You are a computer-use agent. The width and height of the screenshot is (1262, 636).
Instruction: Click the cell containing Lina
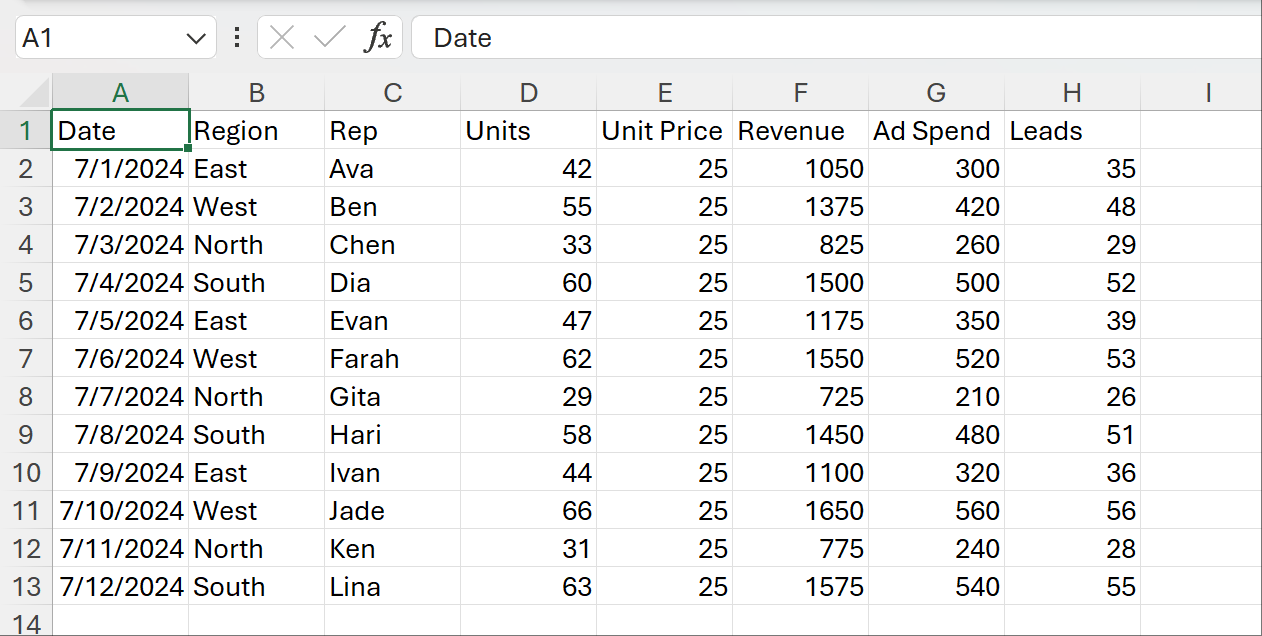(x=392, y=587)
